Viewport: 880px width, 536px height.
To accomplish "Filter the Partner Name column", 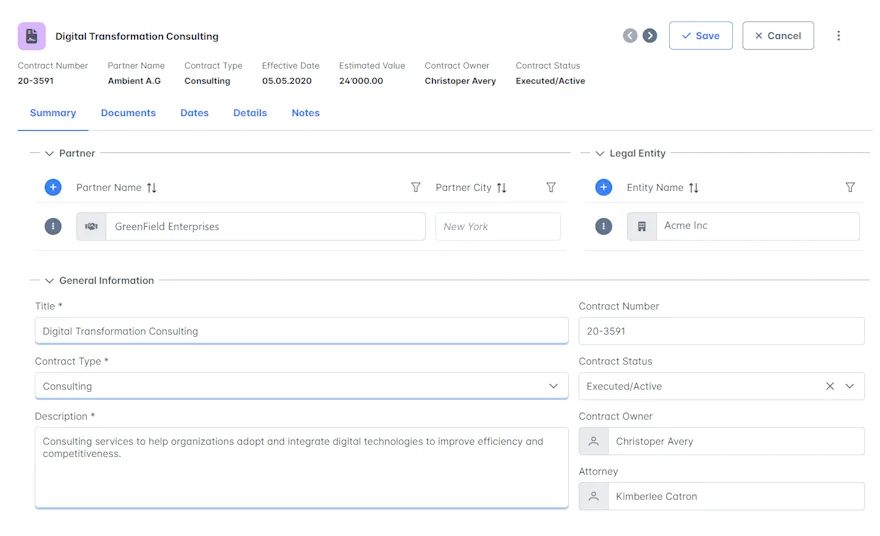I will coord(415,187).
